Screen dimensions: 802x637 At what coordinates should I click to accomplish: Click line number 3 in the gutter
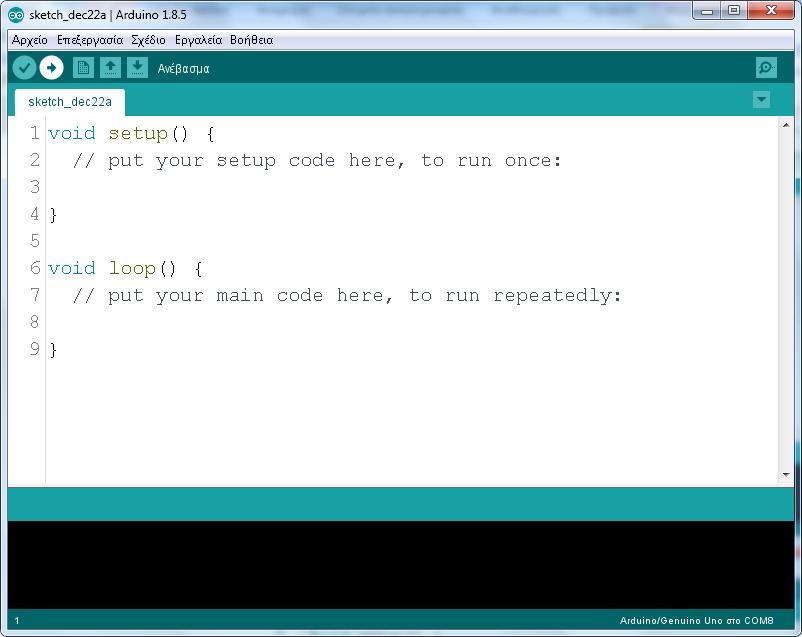coord(35,187)
